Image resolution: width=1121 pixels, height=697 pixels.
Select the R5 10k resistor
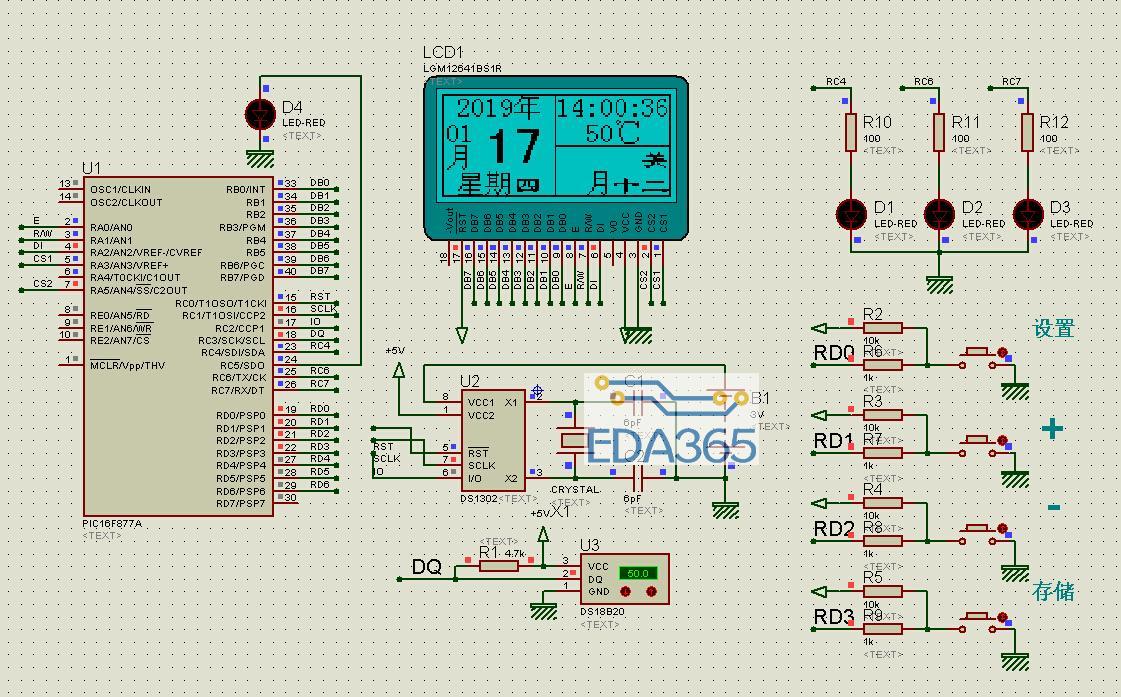point(883,592)
